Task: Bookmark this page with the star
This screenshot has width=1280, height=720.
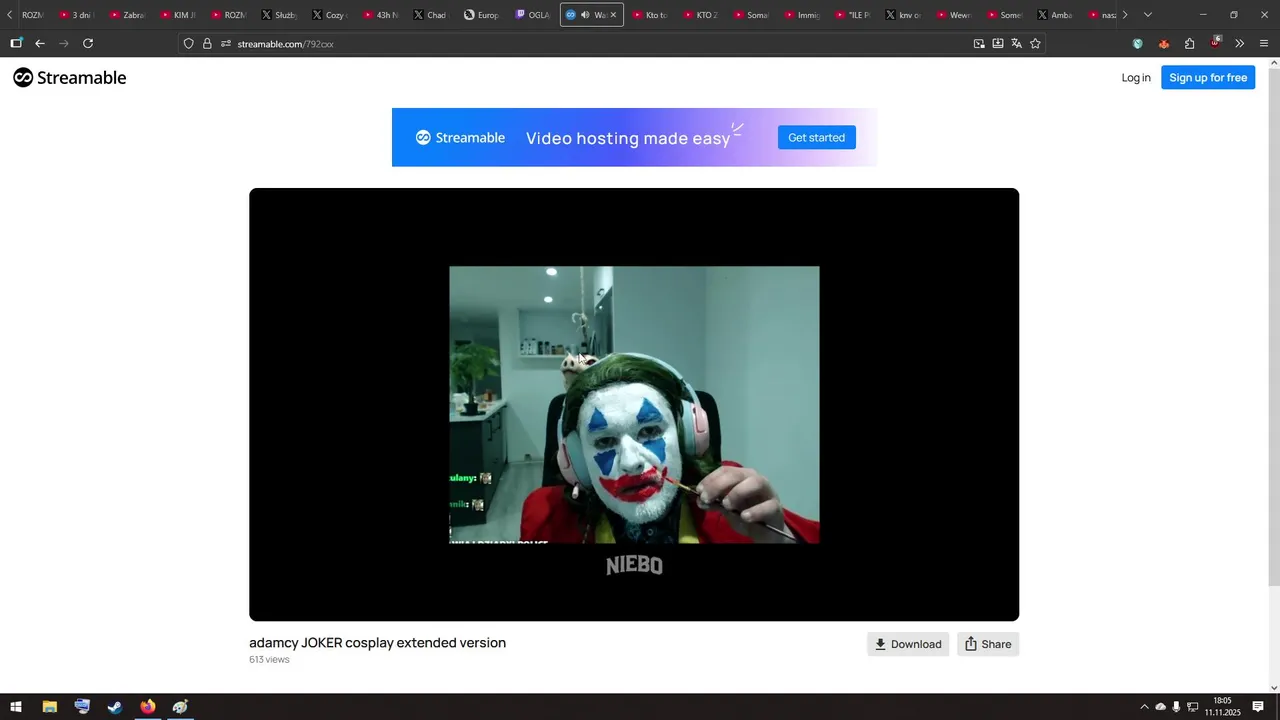Action: pos(1035,44)
